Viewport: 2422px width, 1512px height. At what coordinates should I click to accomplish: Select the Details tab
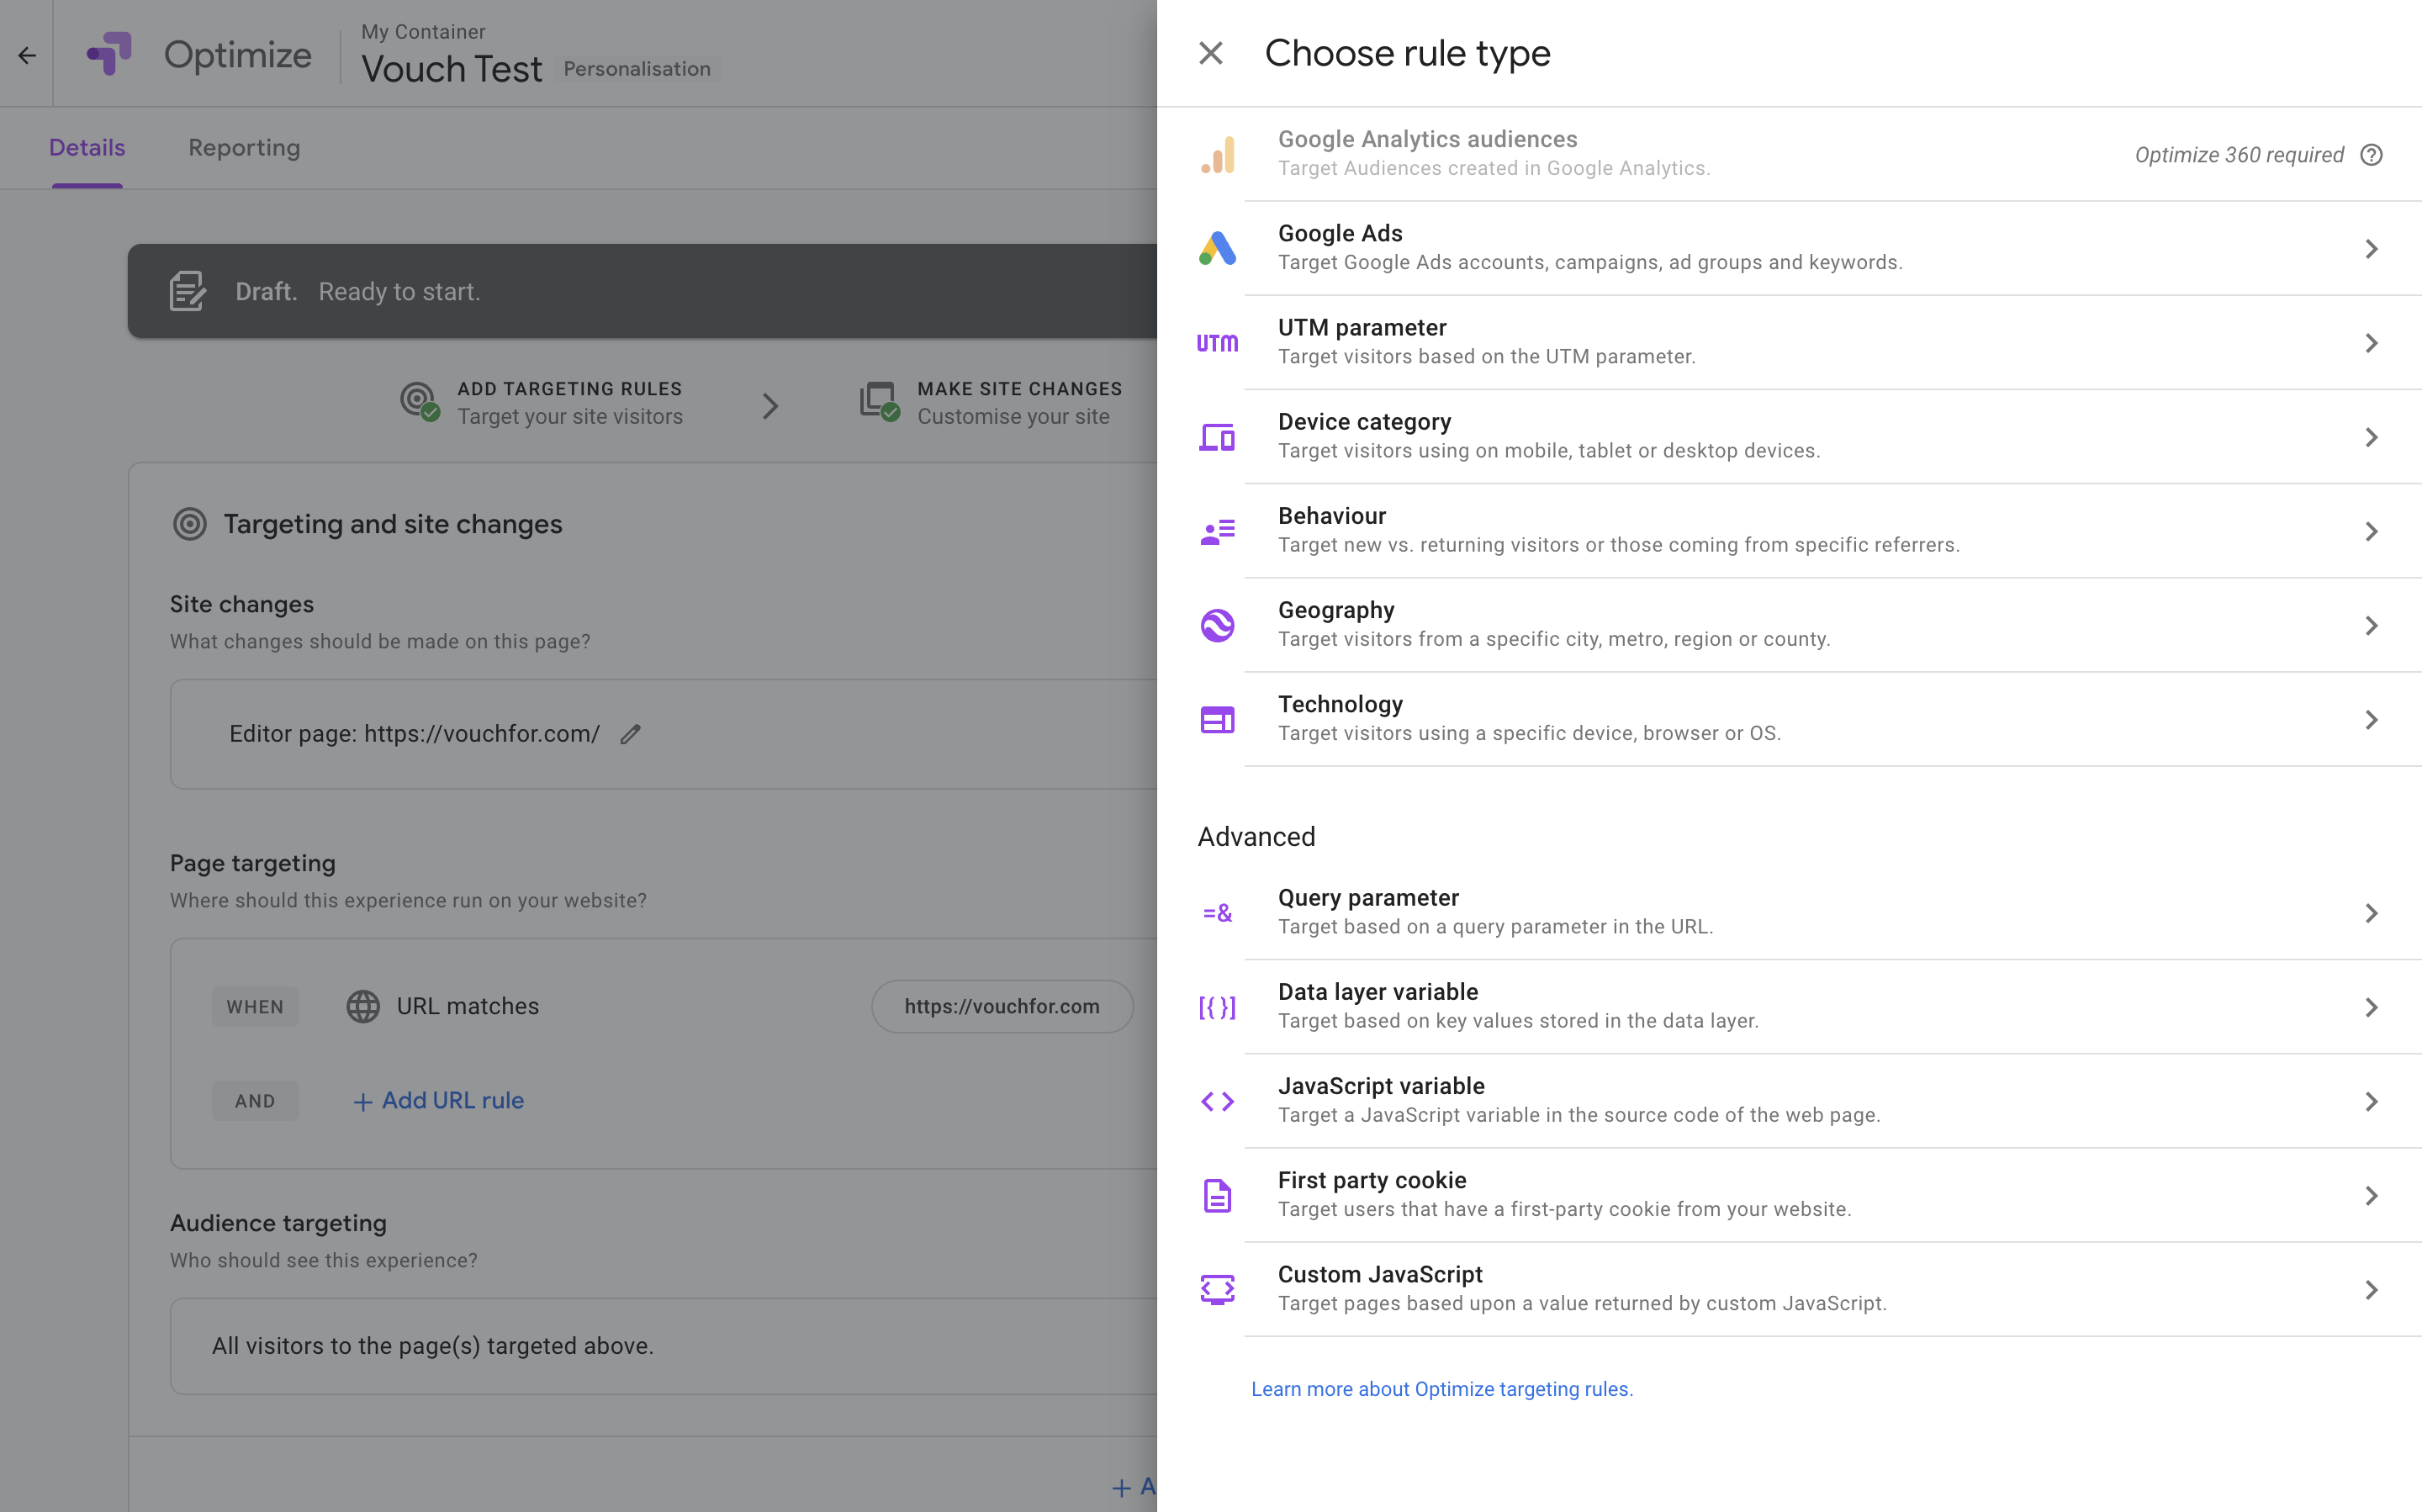click(87, 148)
